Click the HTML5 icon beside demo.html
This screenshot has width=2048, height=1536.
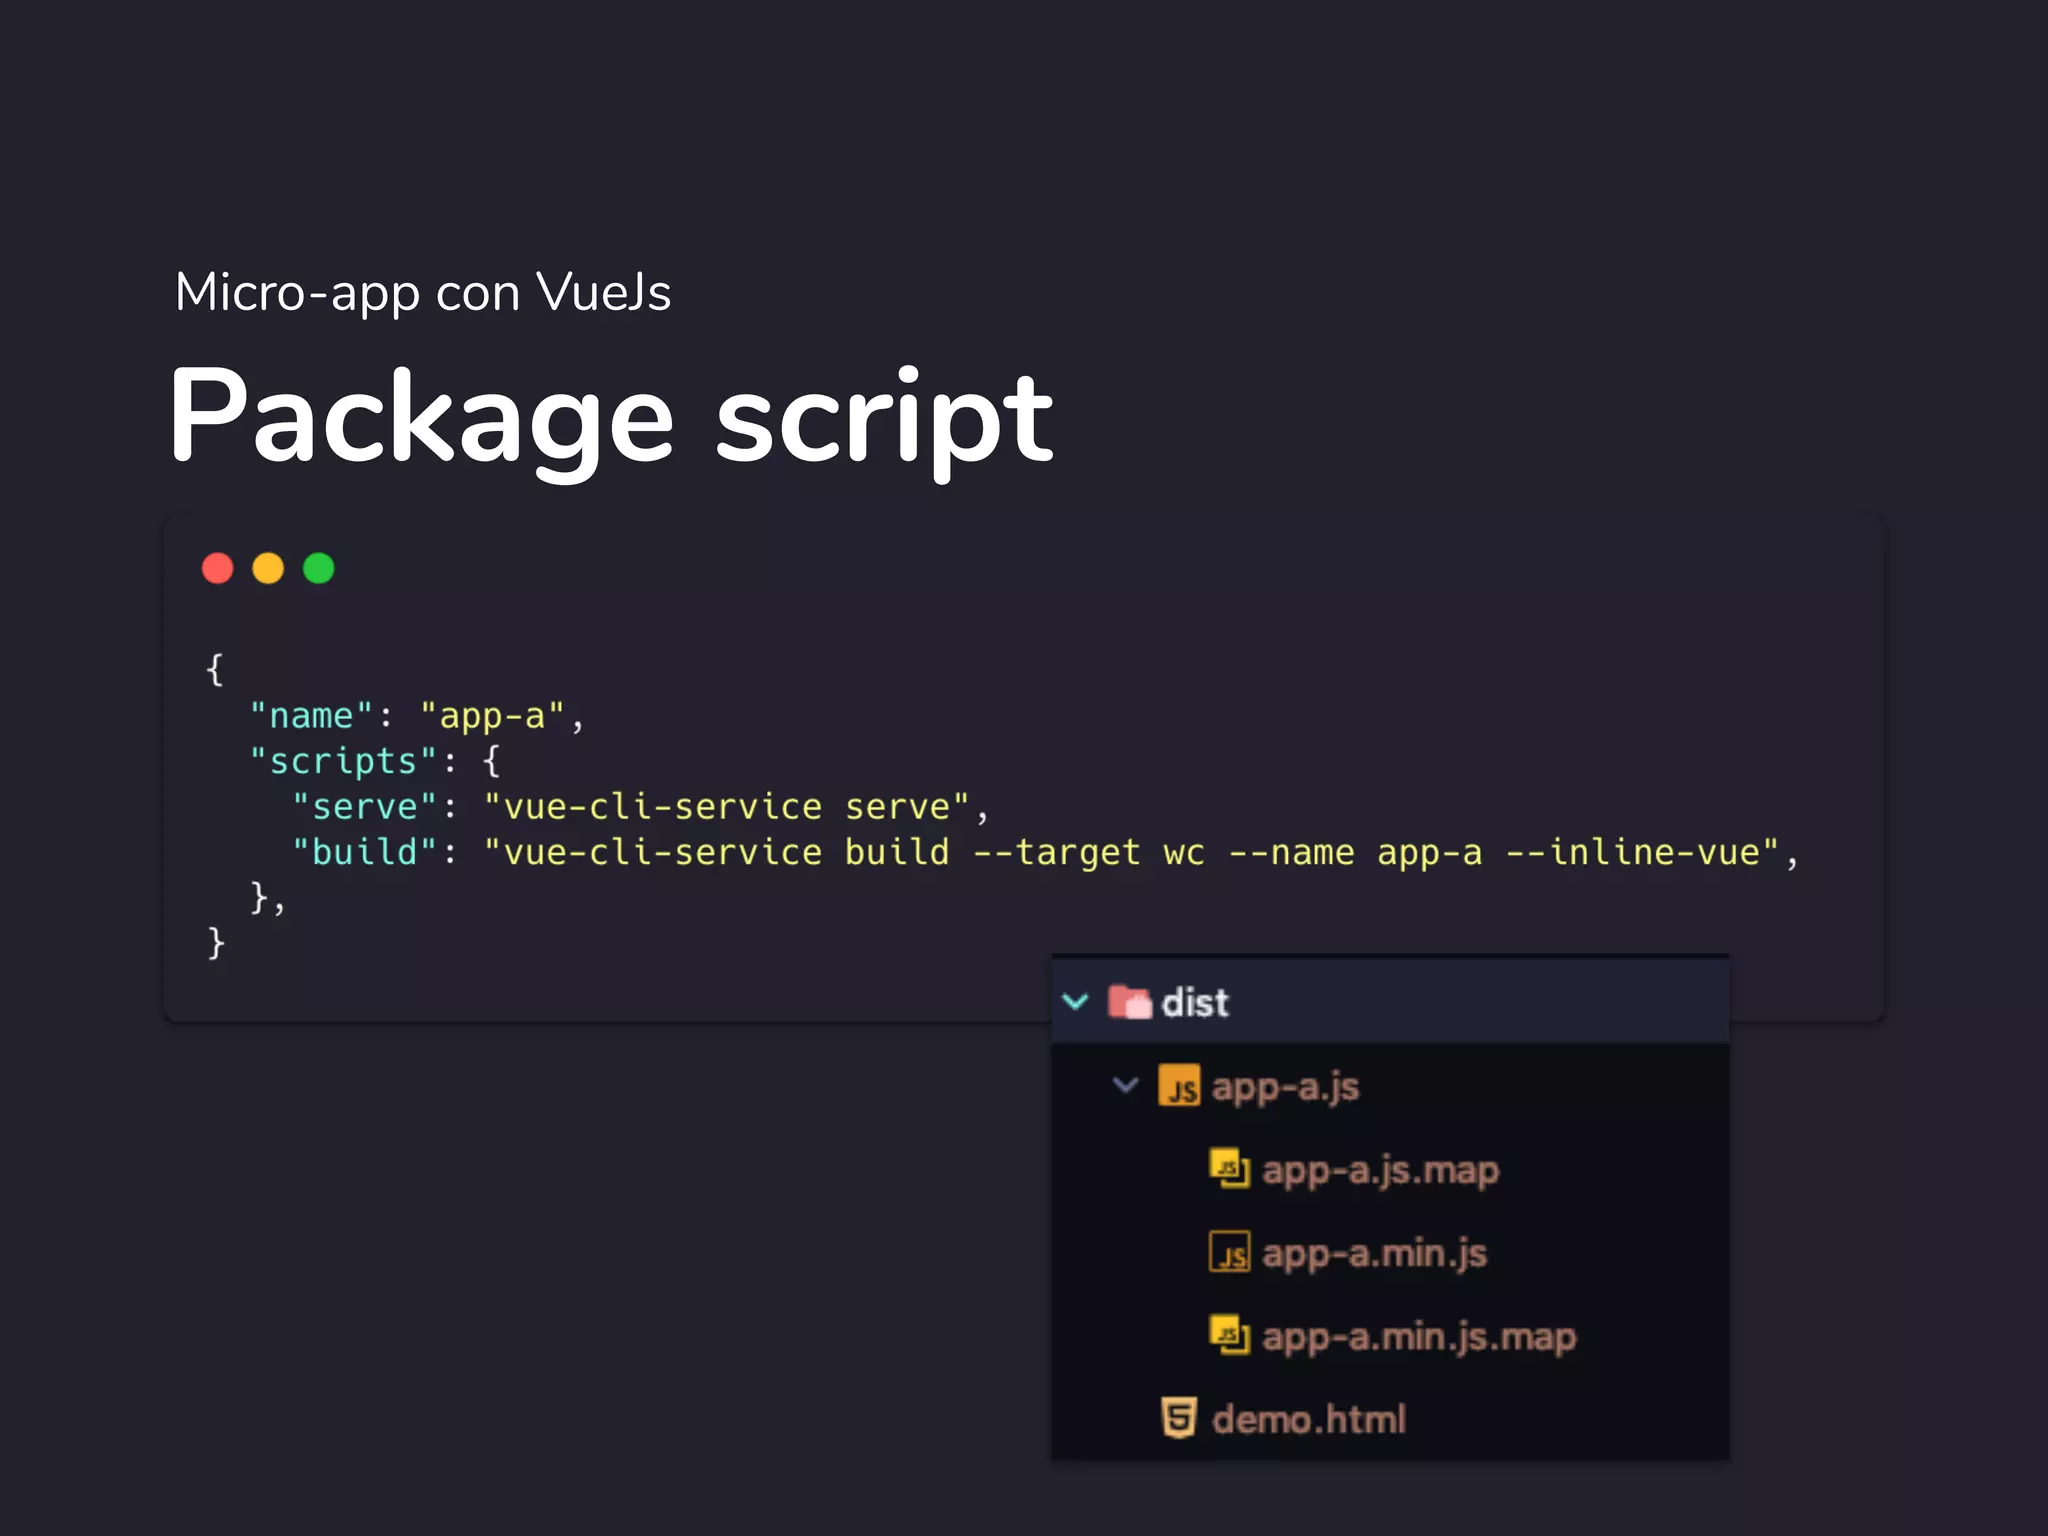coord(1179,1418)
